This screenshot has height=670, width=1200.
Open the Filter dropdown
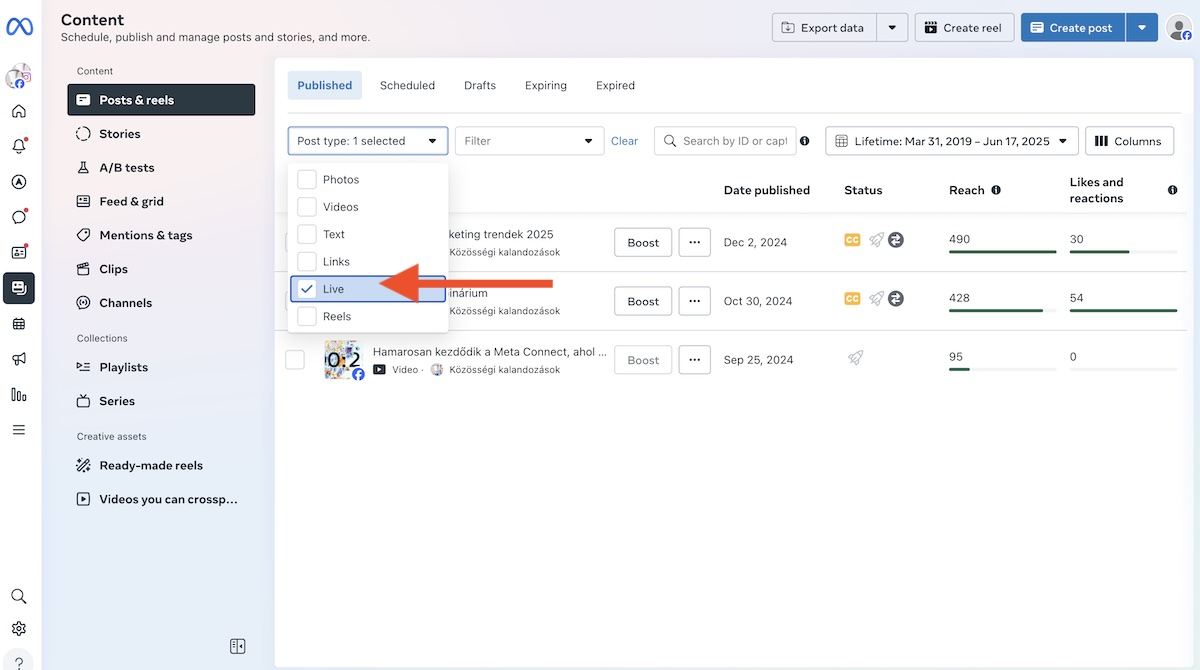[x=529, y=141]
